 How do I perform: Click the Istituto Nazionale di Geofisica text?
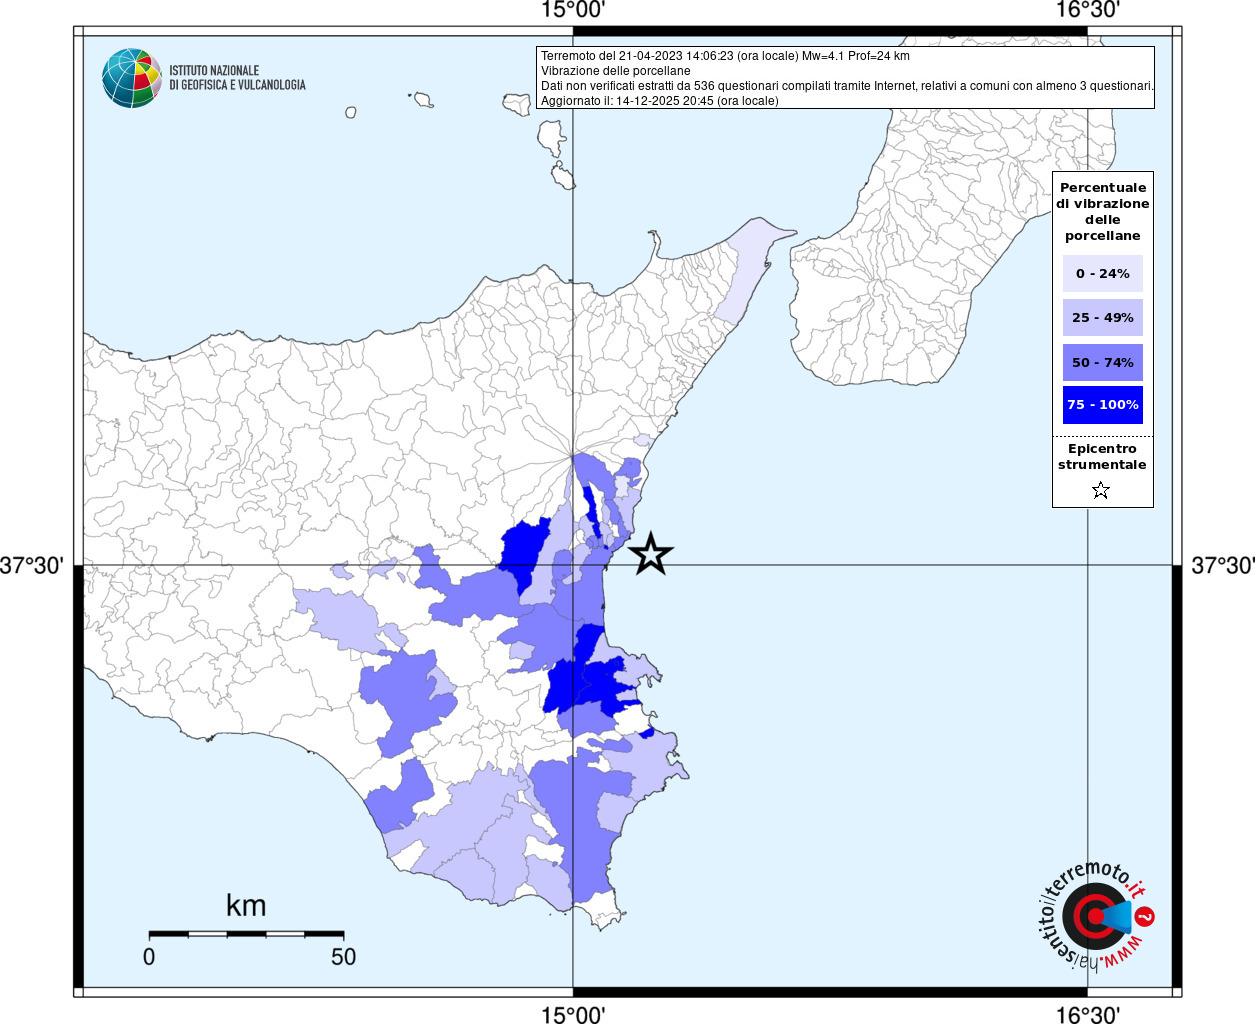[x=237, y=78]
